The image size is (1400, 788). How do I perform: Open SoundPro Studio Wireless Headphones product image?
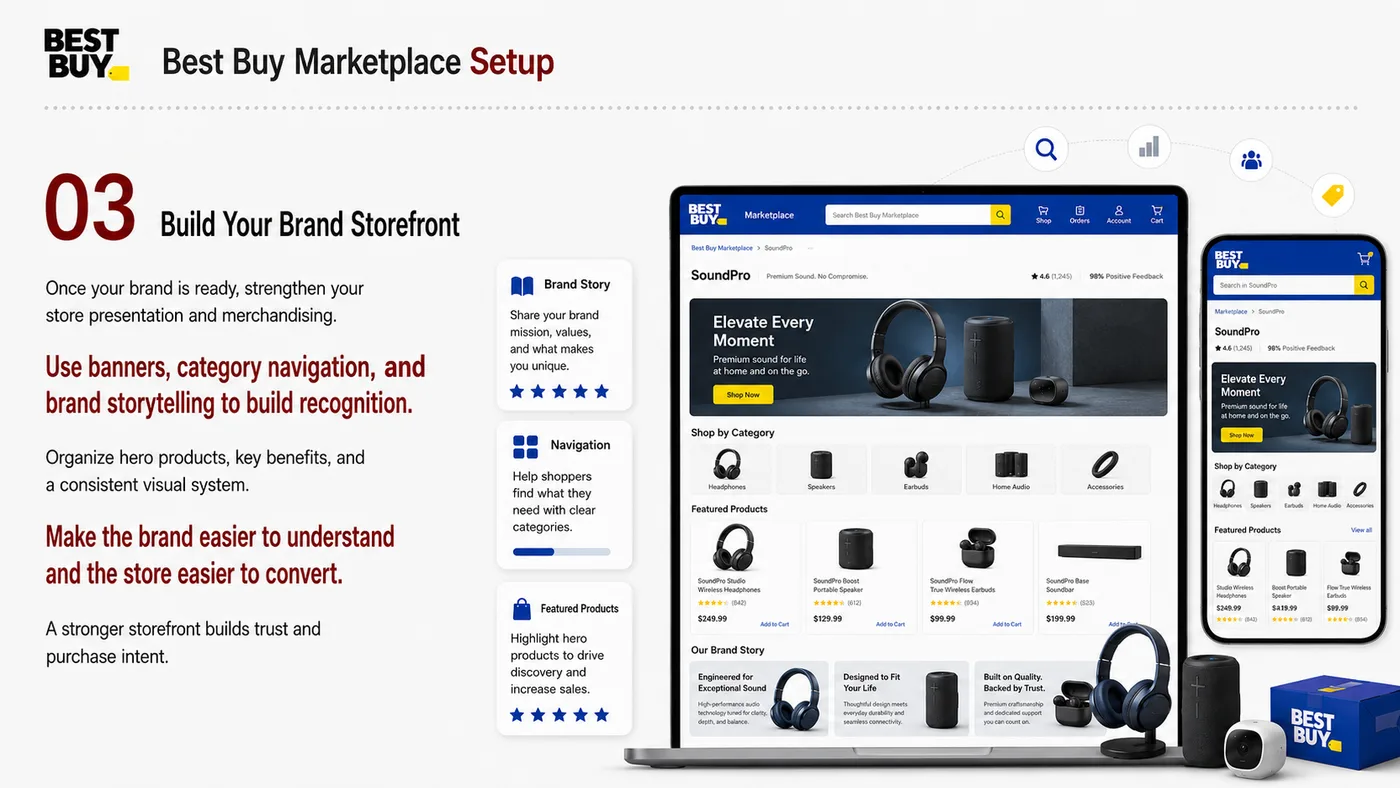[x=734, y=548]
